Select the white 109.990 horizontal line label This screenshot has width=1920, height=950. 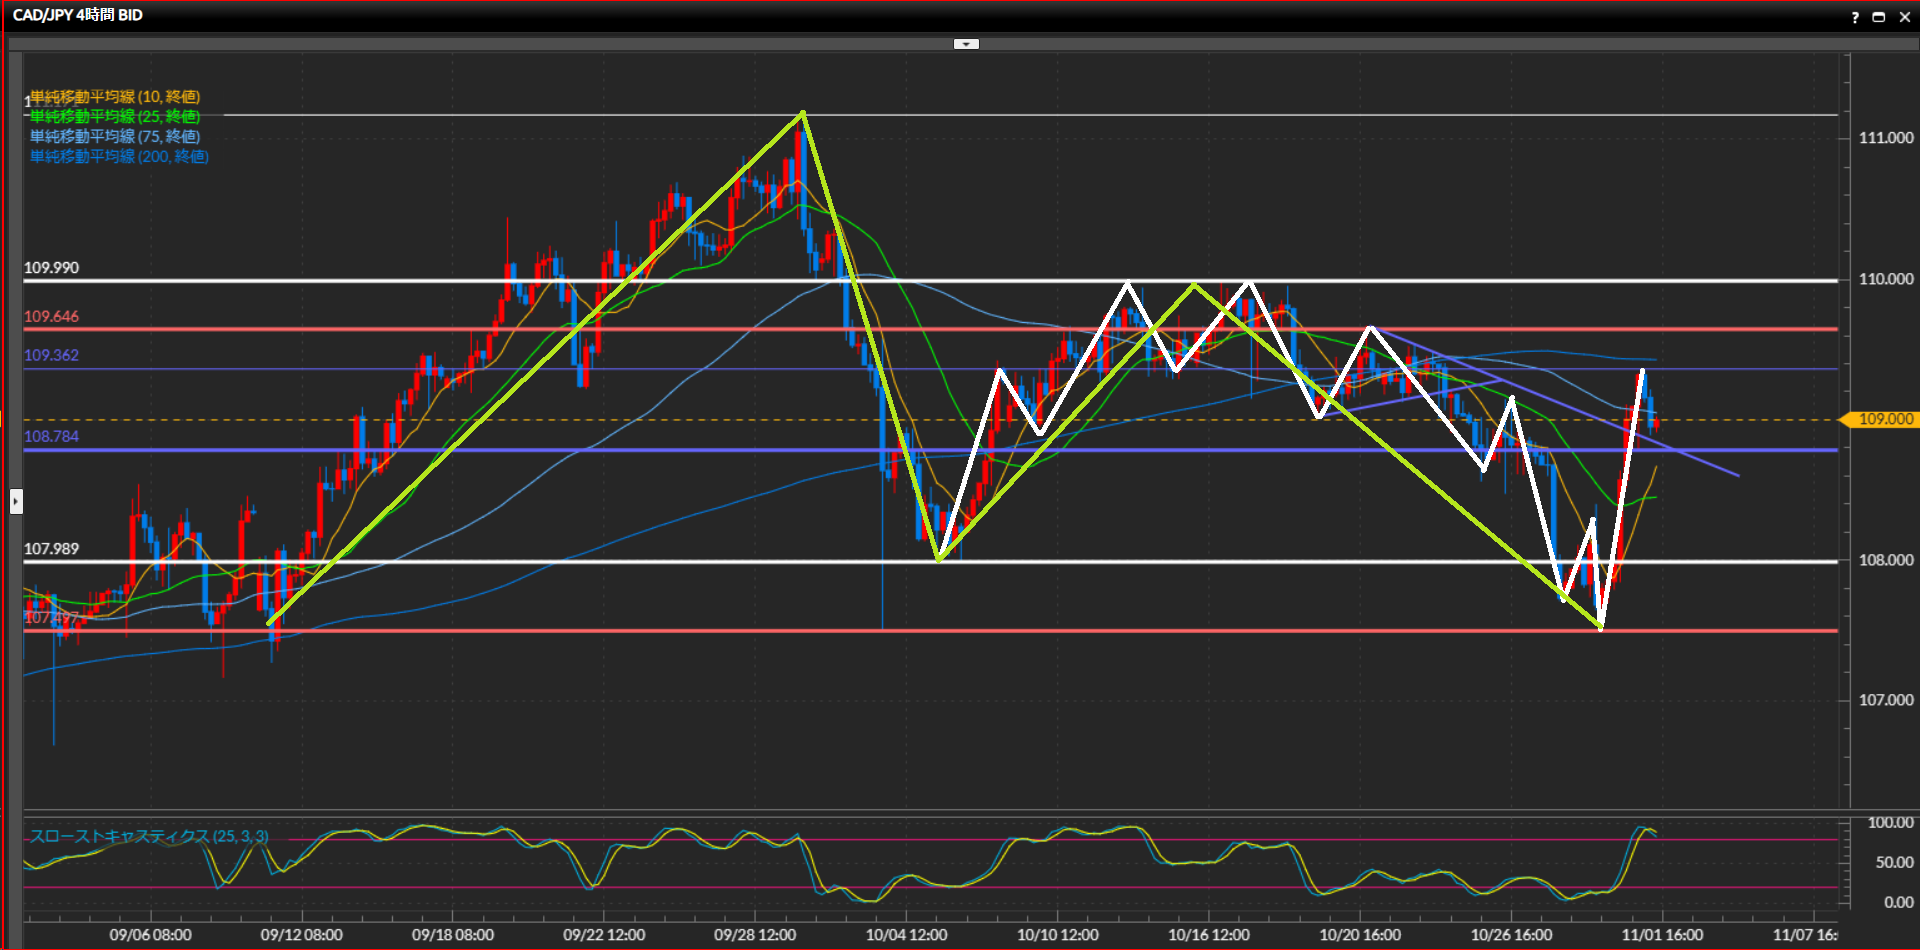pyautogui.click(x=51, y=268)
